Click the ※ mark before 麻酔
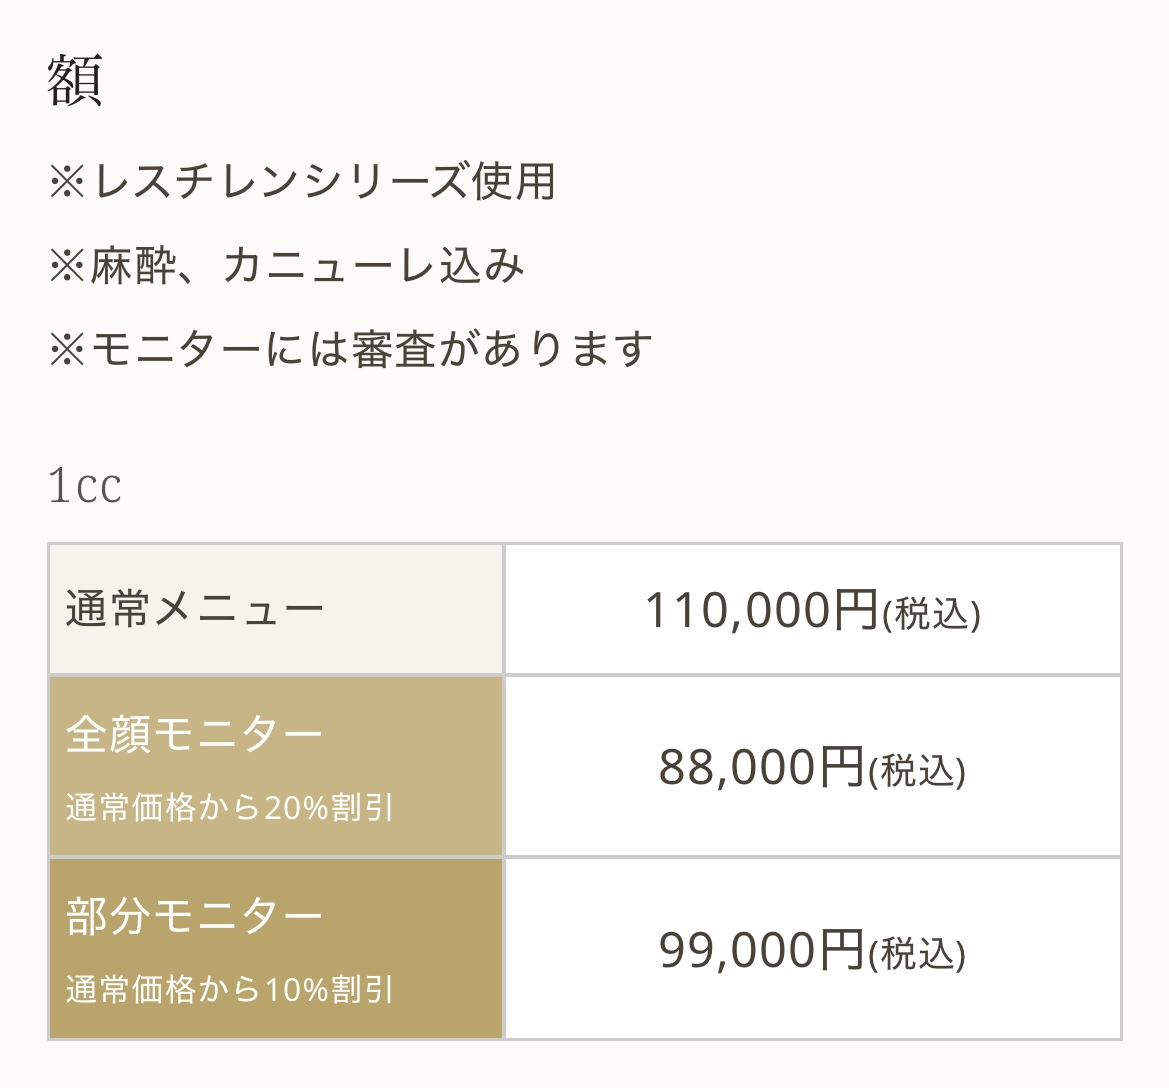This screenshot has width=1169, height=1088. click(x=67, y=266)
